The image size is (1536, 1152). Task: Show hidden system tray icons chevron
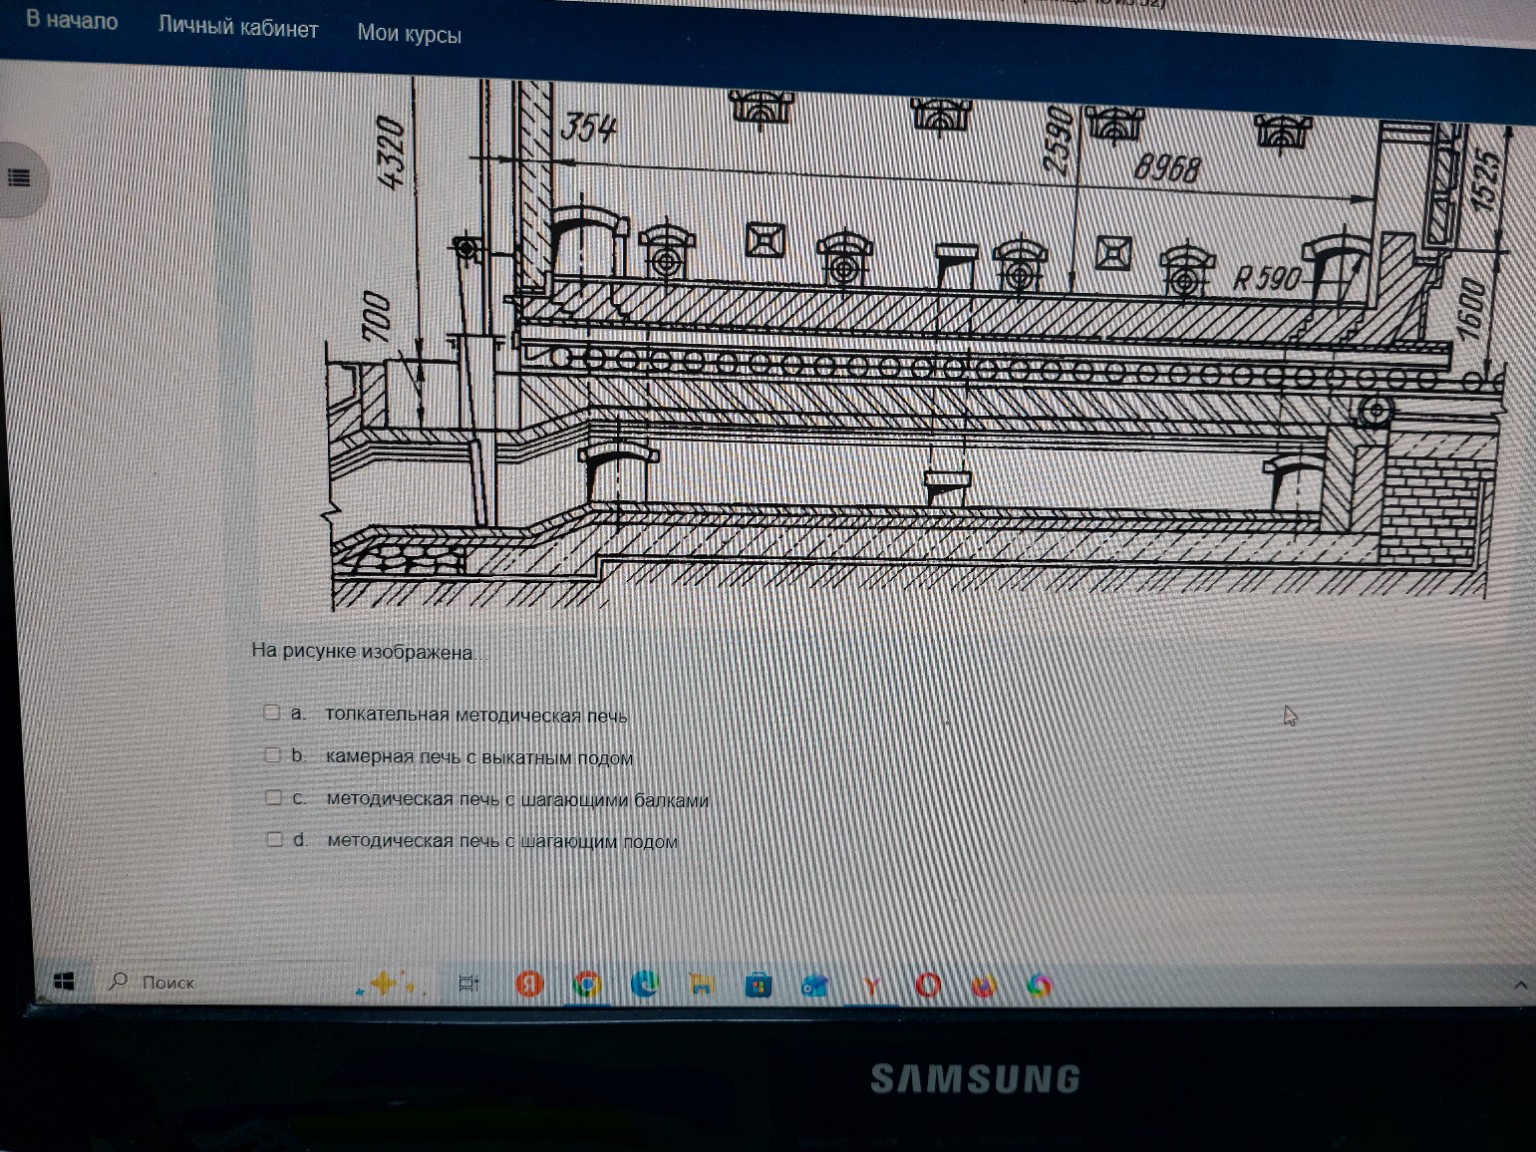1520,985
